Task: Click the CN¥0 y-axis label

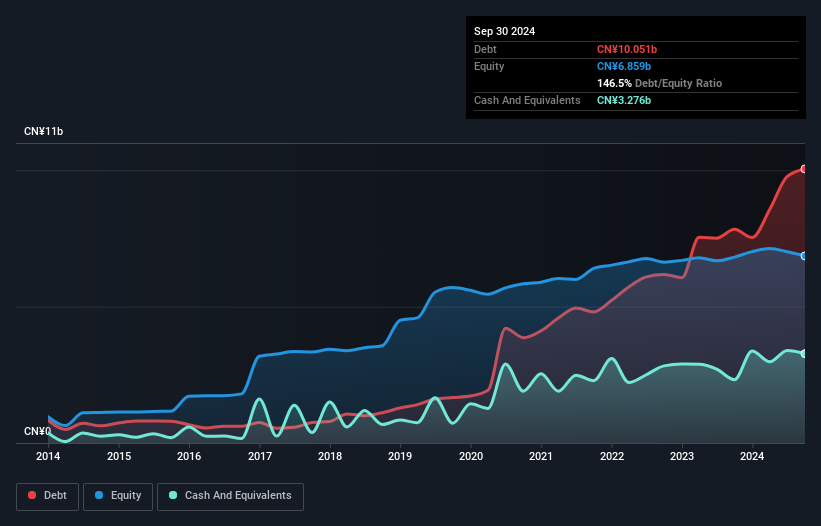Action: 37,431
